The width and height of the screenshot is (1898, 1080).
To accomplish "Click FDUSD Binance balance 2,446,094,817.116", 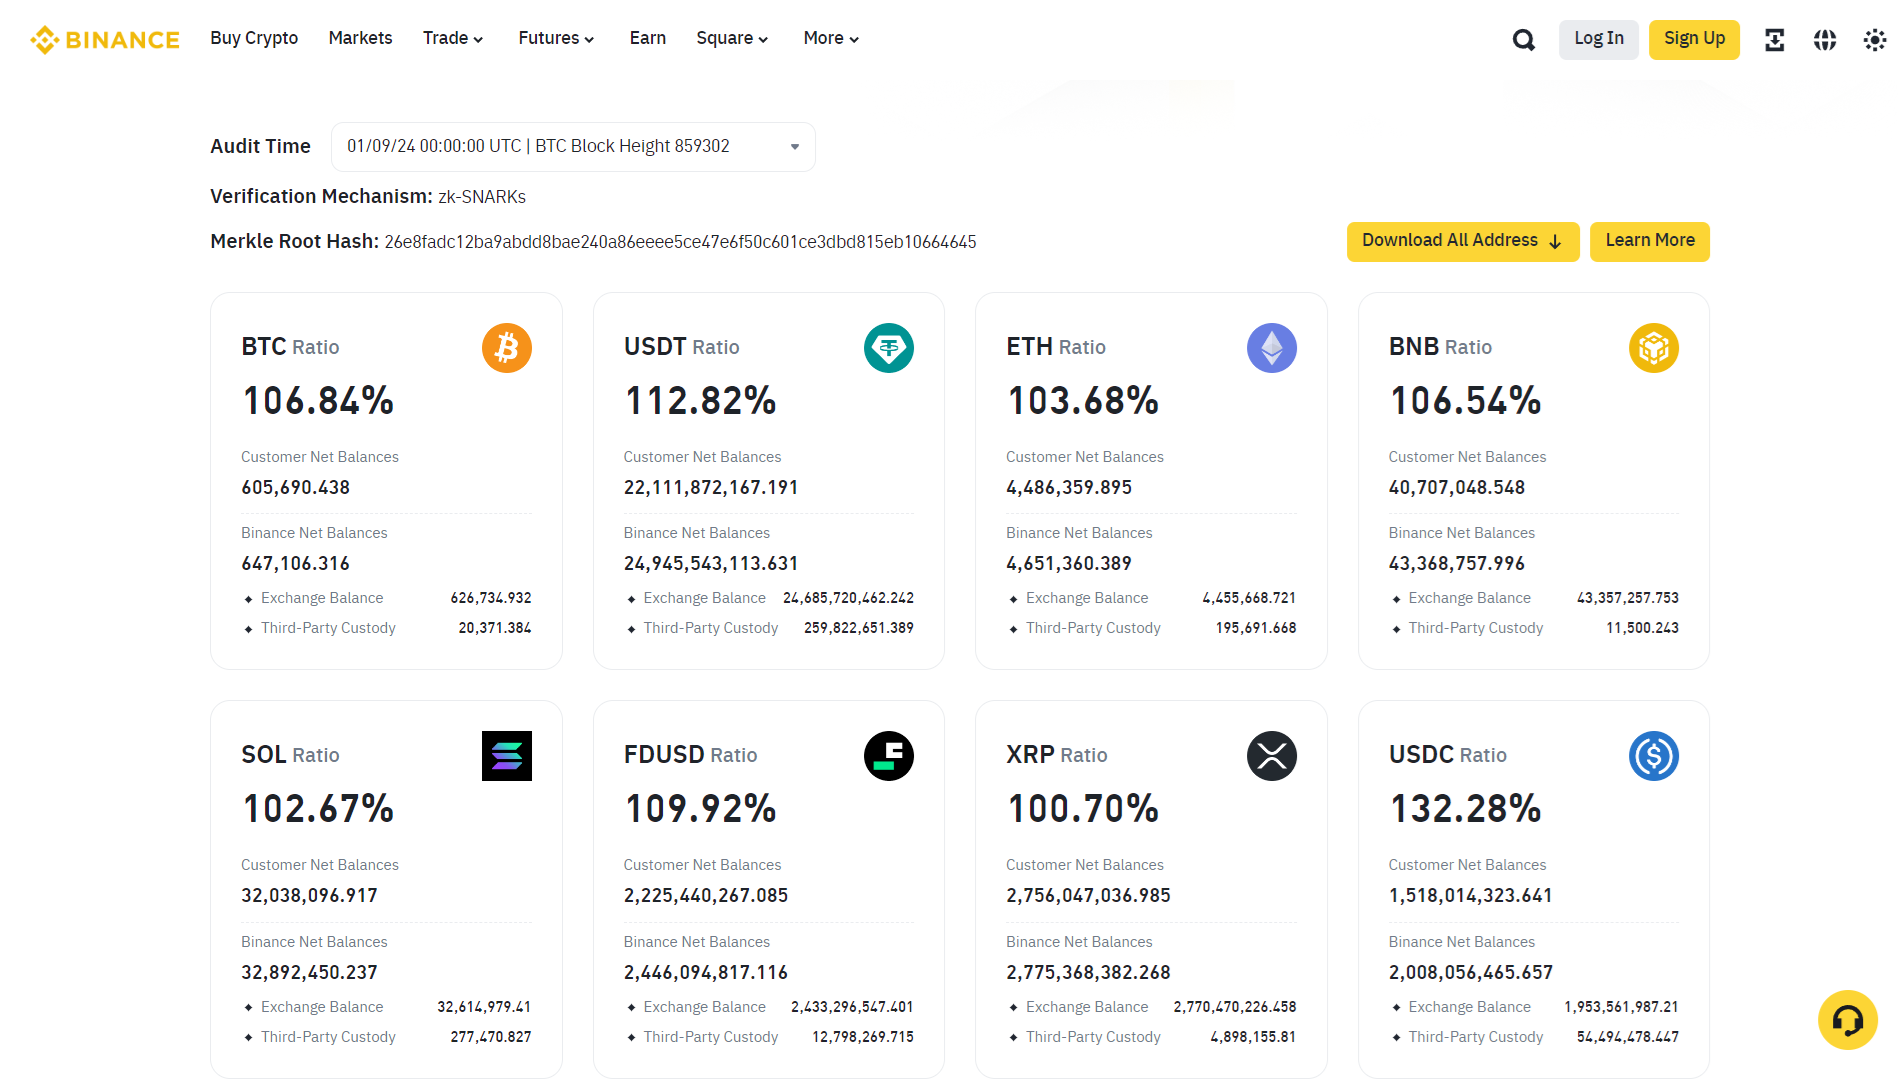I will pos(706,973).
